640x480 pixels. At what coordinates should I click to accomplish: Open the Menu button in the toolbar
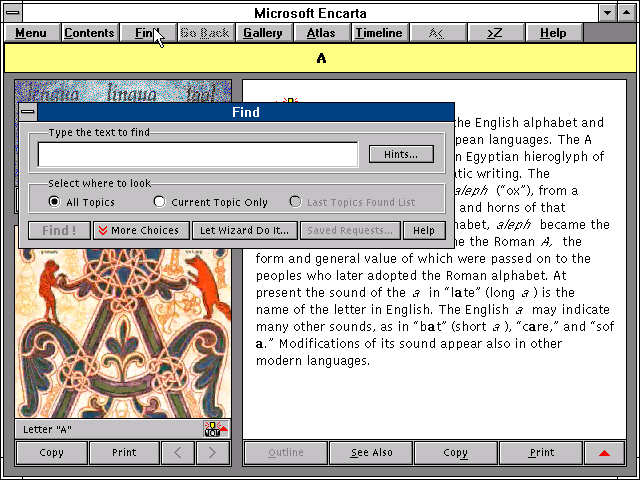(31, 33)
